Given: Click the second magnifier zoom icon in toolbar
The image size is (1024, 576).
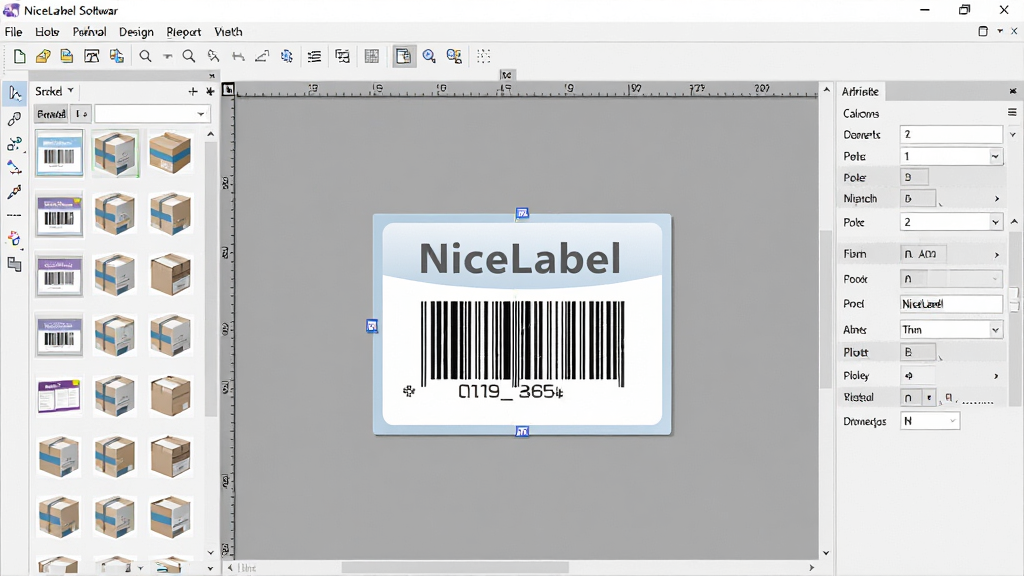Looking at the screenshot, I should coord(189,56).
